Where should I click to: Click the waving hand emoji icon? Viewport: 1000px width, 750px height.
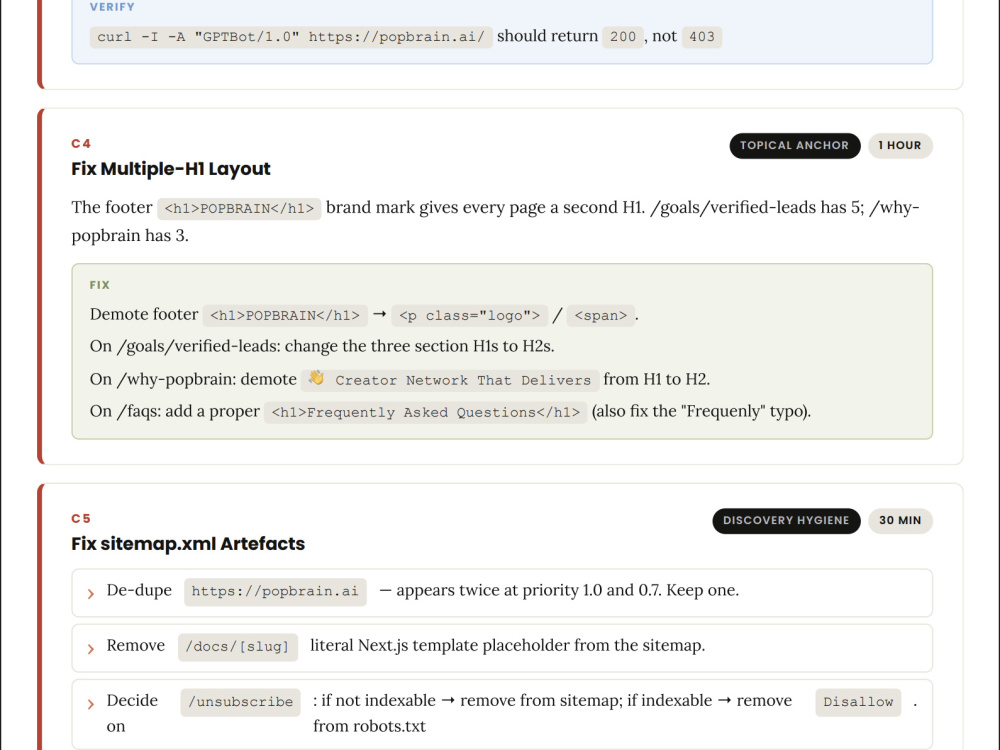[x=316, y=378]
